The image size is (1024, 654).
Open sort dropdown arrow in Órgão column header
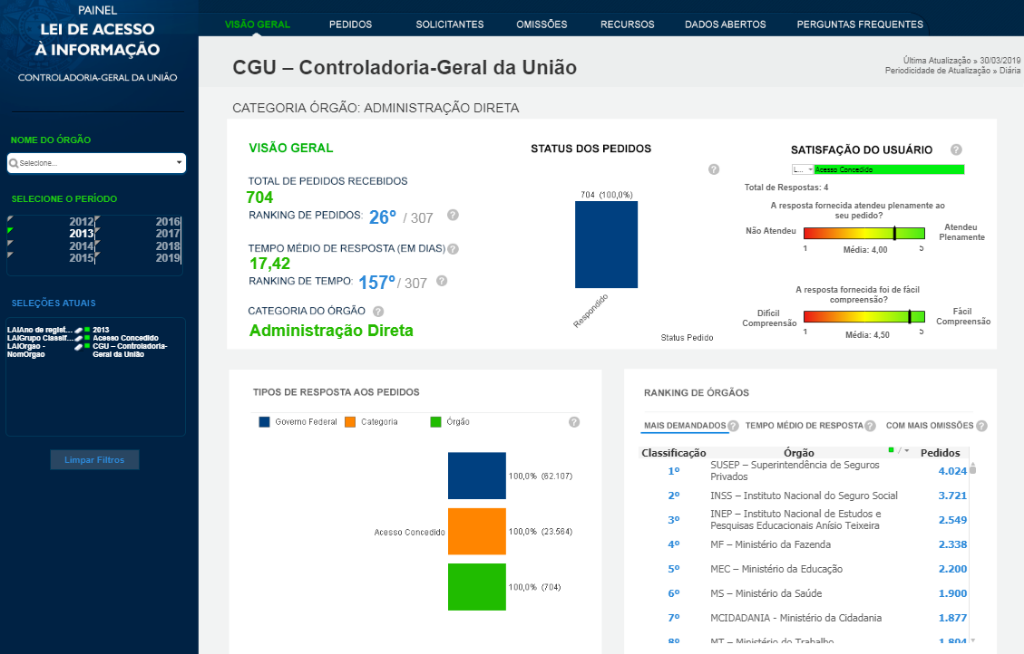click(906, 451)
